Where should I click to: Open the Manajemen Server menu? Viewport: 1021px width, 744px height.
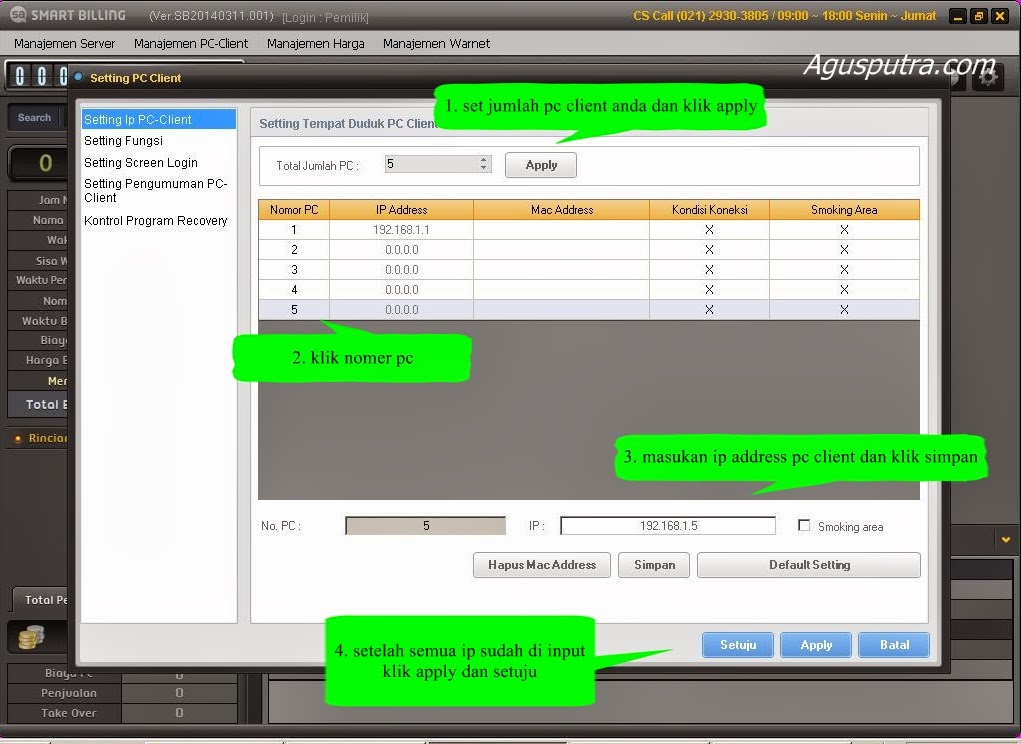62,43
